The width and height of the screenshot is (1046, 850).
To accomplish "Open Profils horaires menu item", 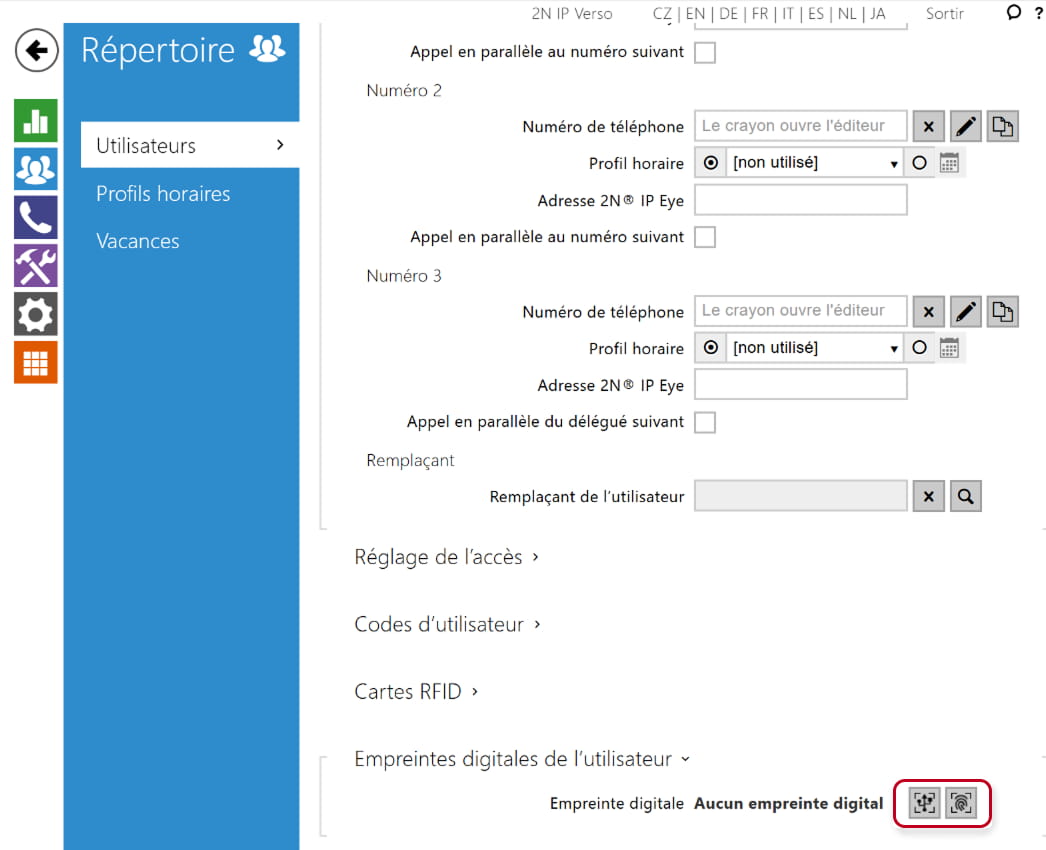I will click(x=163, y=193).
